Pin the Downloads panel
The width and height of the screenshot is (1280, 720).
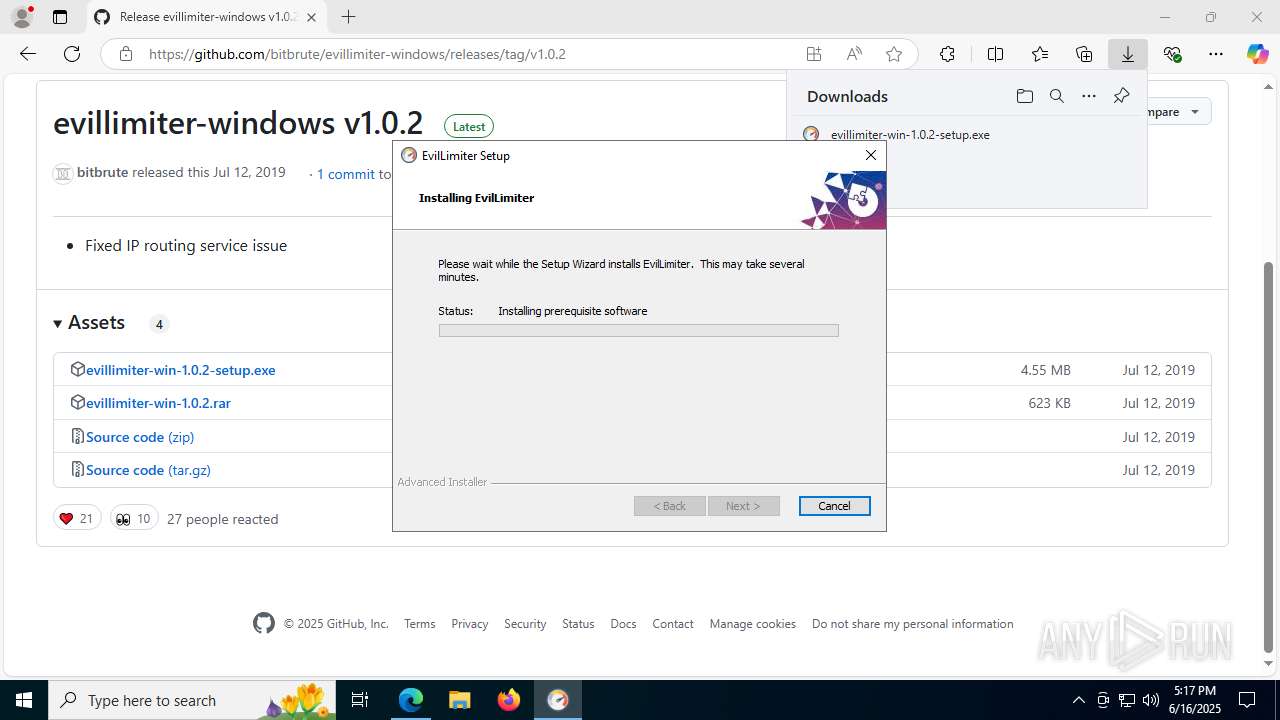tap(1121, 96)
